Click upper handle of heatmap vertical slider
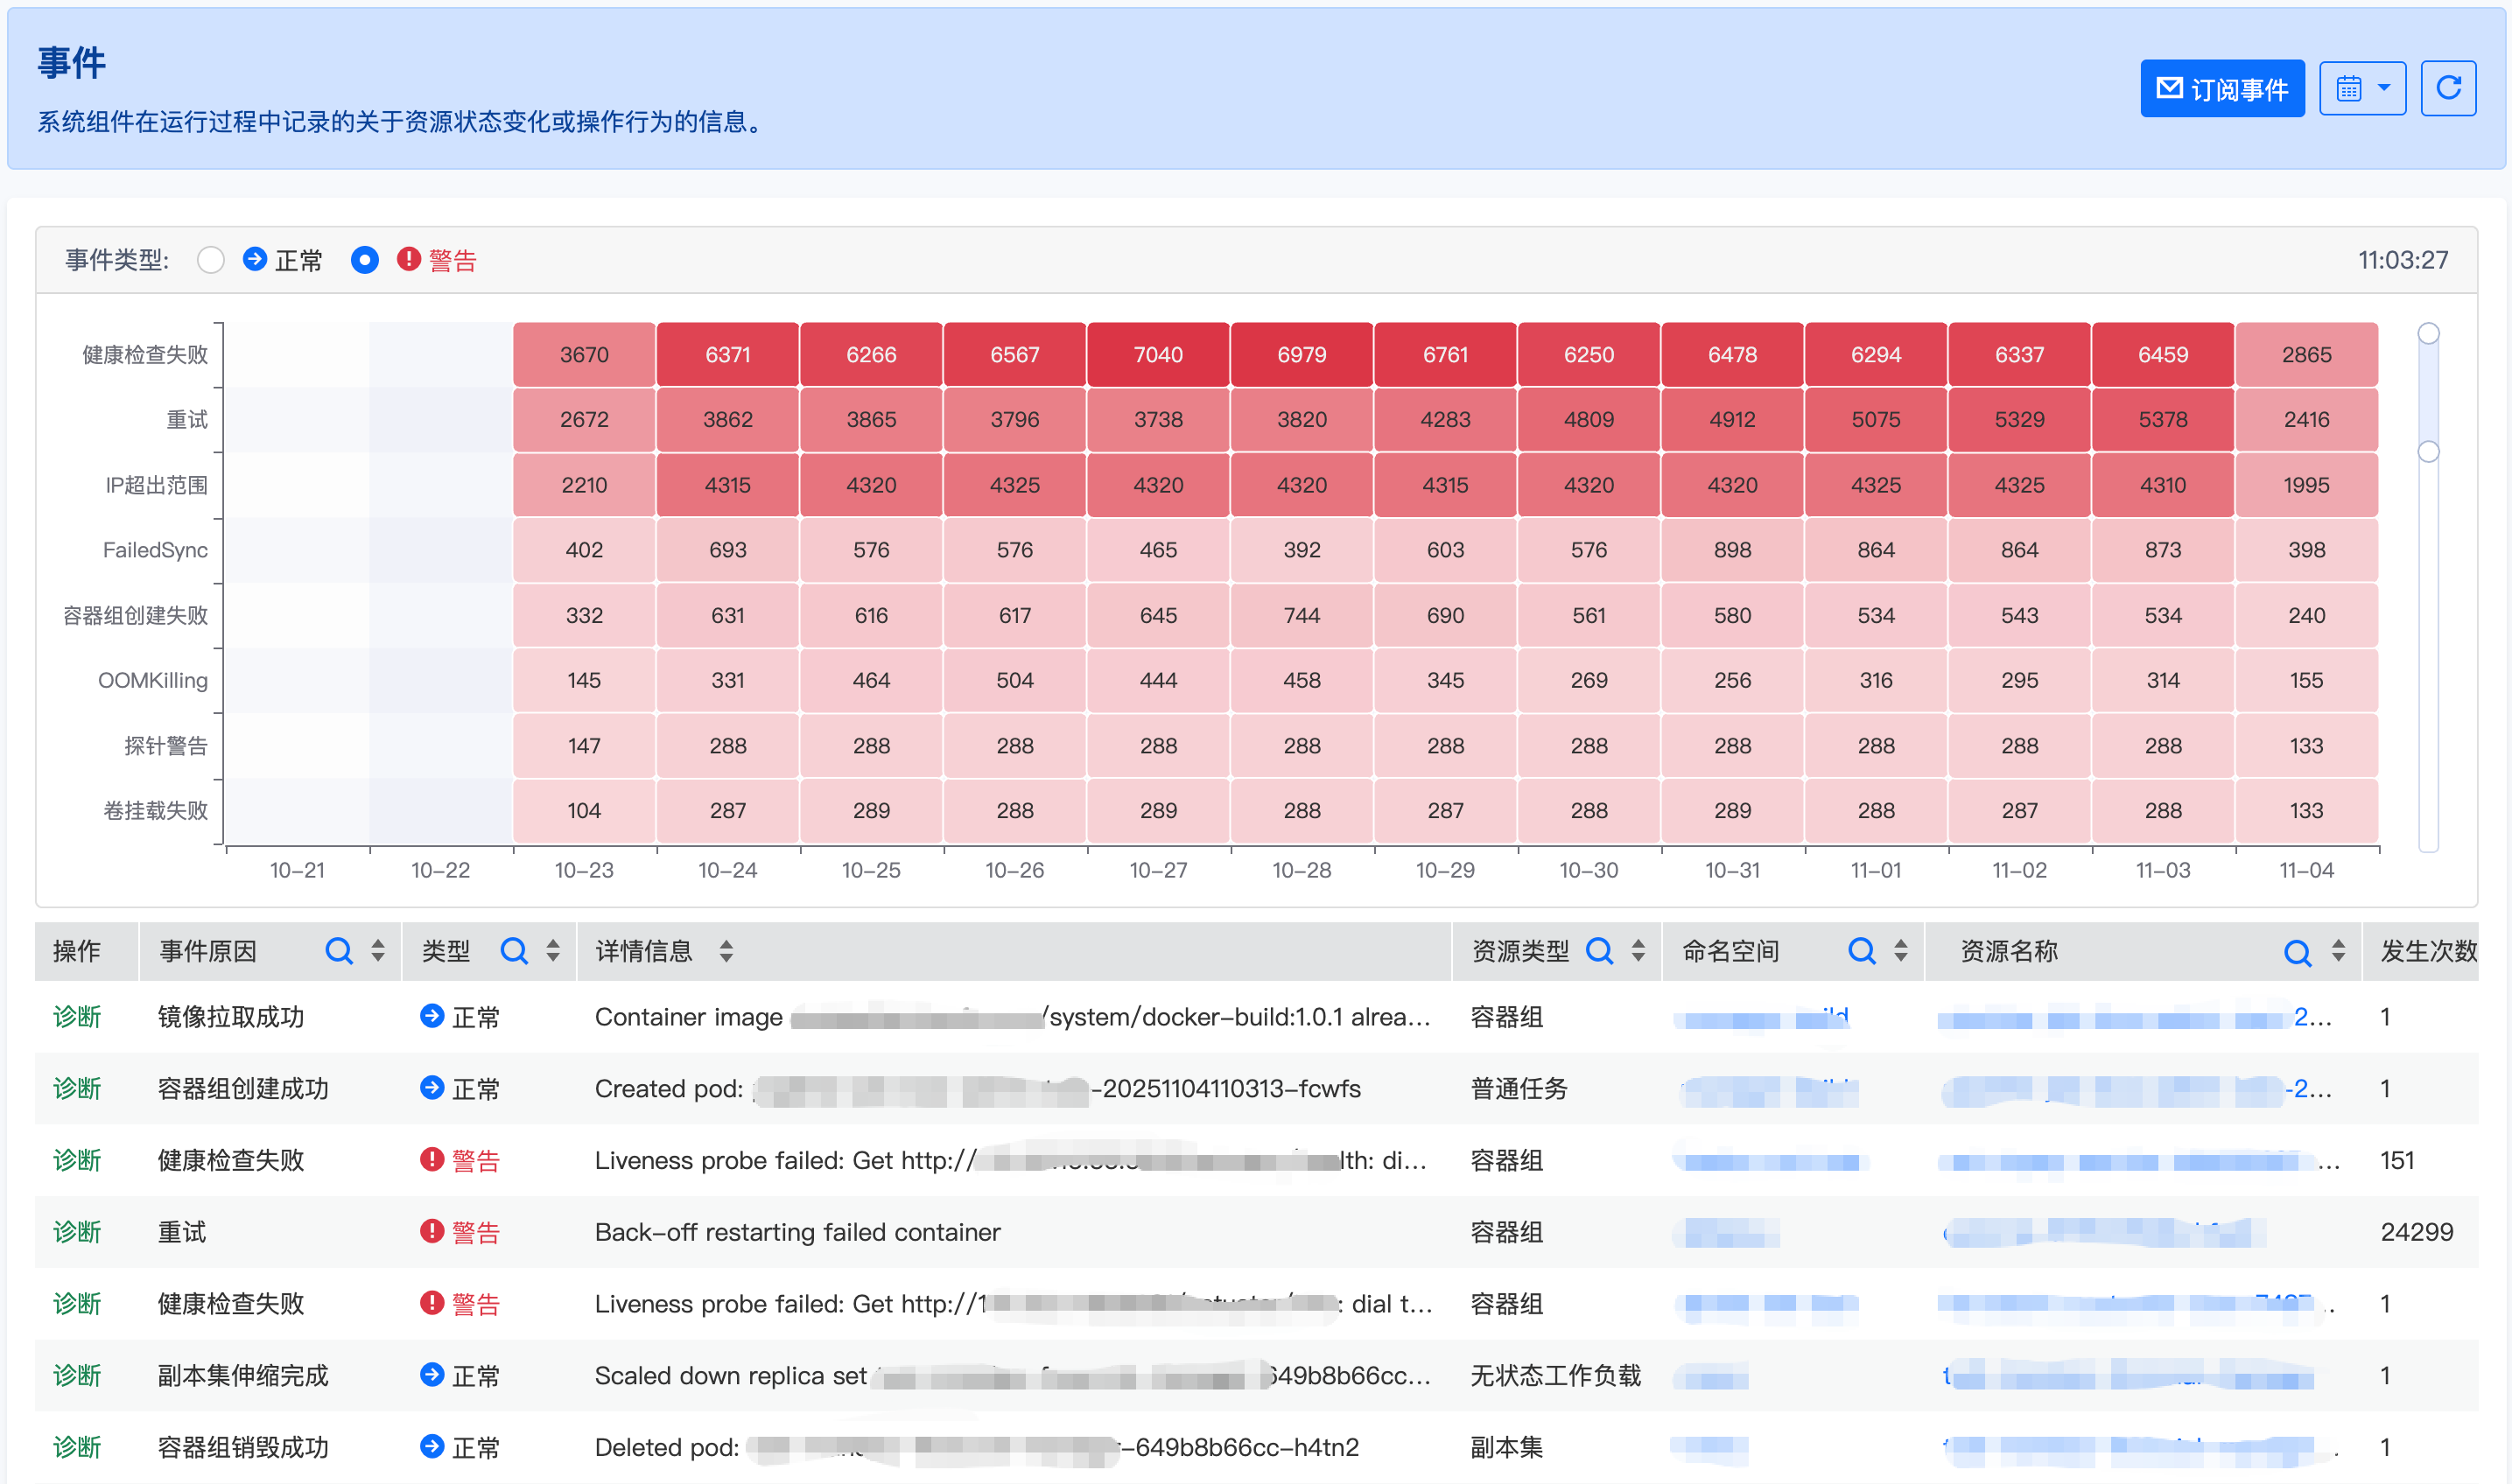2512x1484 pixels. pos(2428,333)
